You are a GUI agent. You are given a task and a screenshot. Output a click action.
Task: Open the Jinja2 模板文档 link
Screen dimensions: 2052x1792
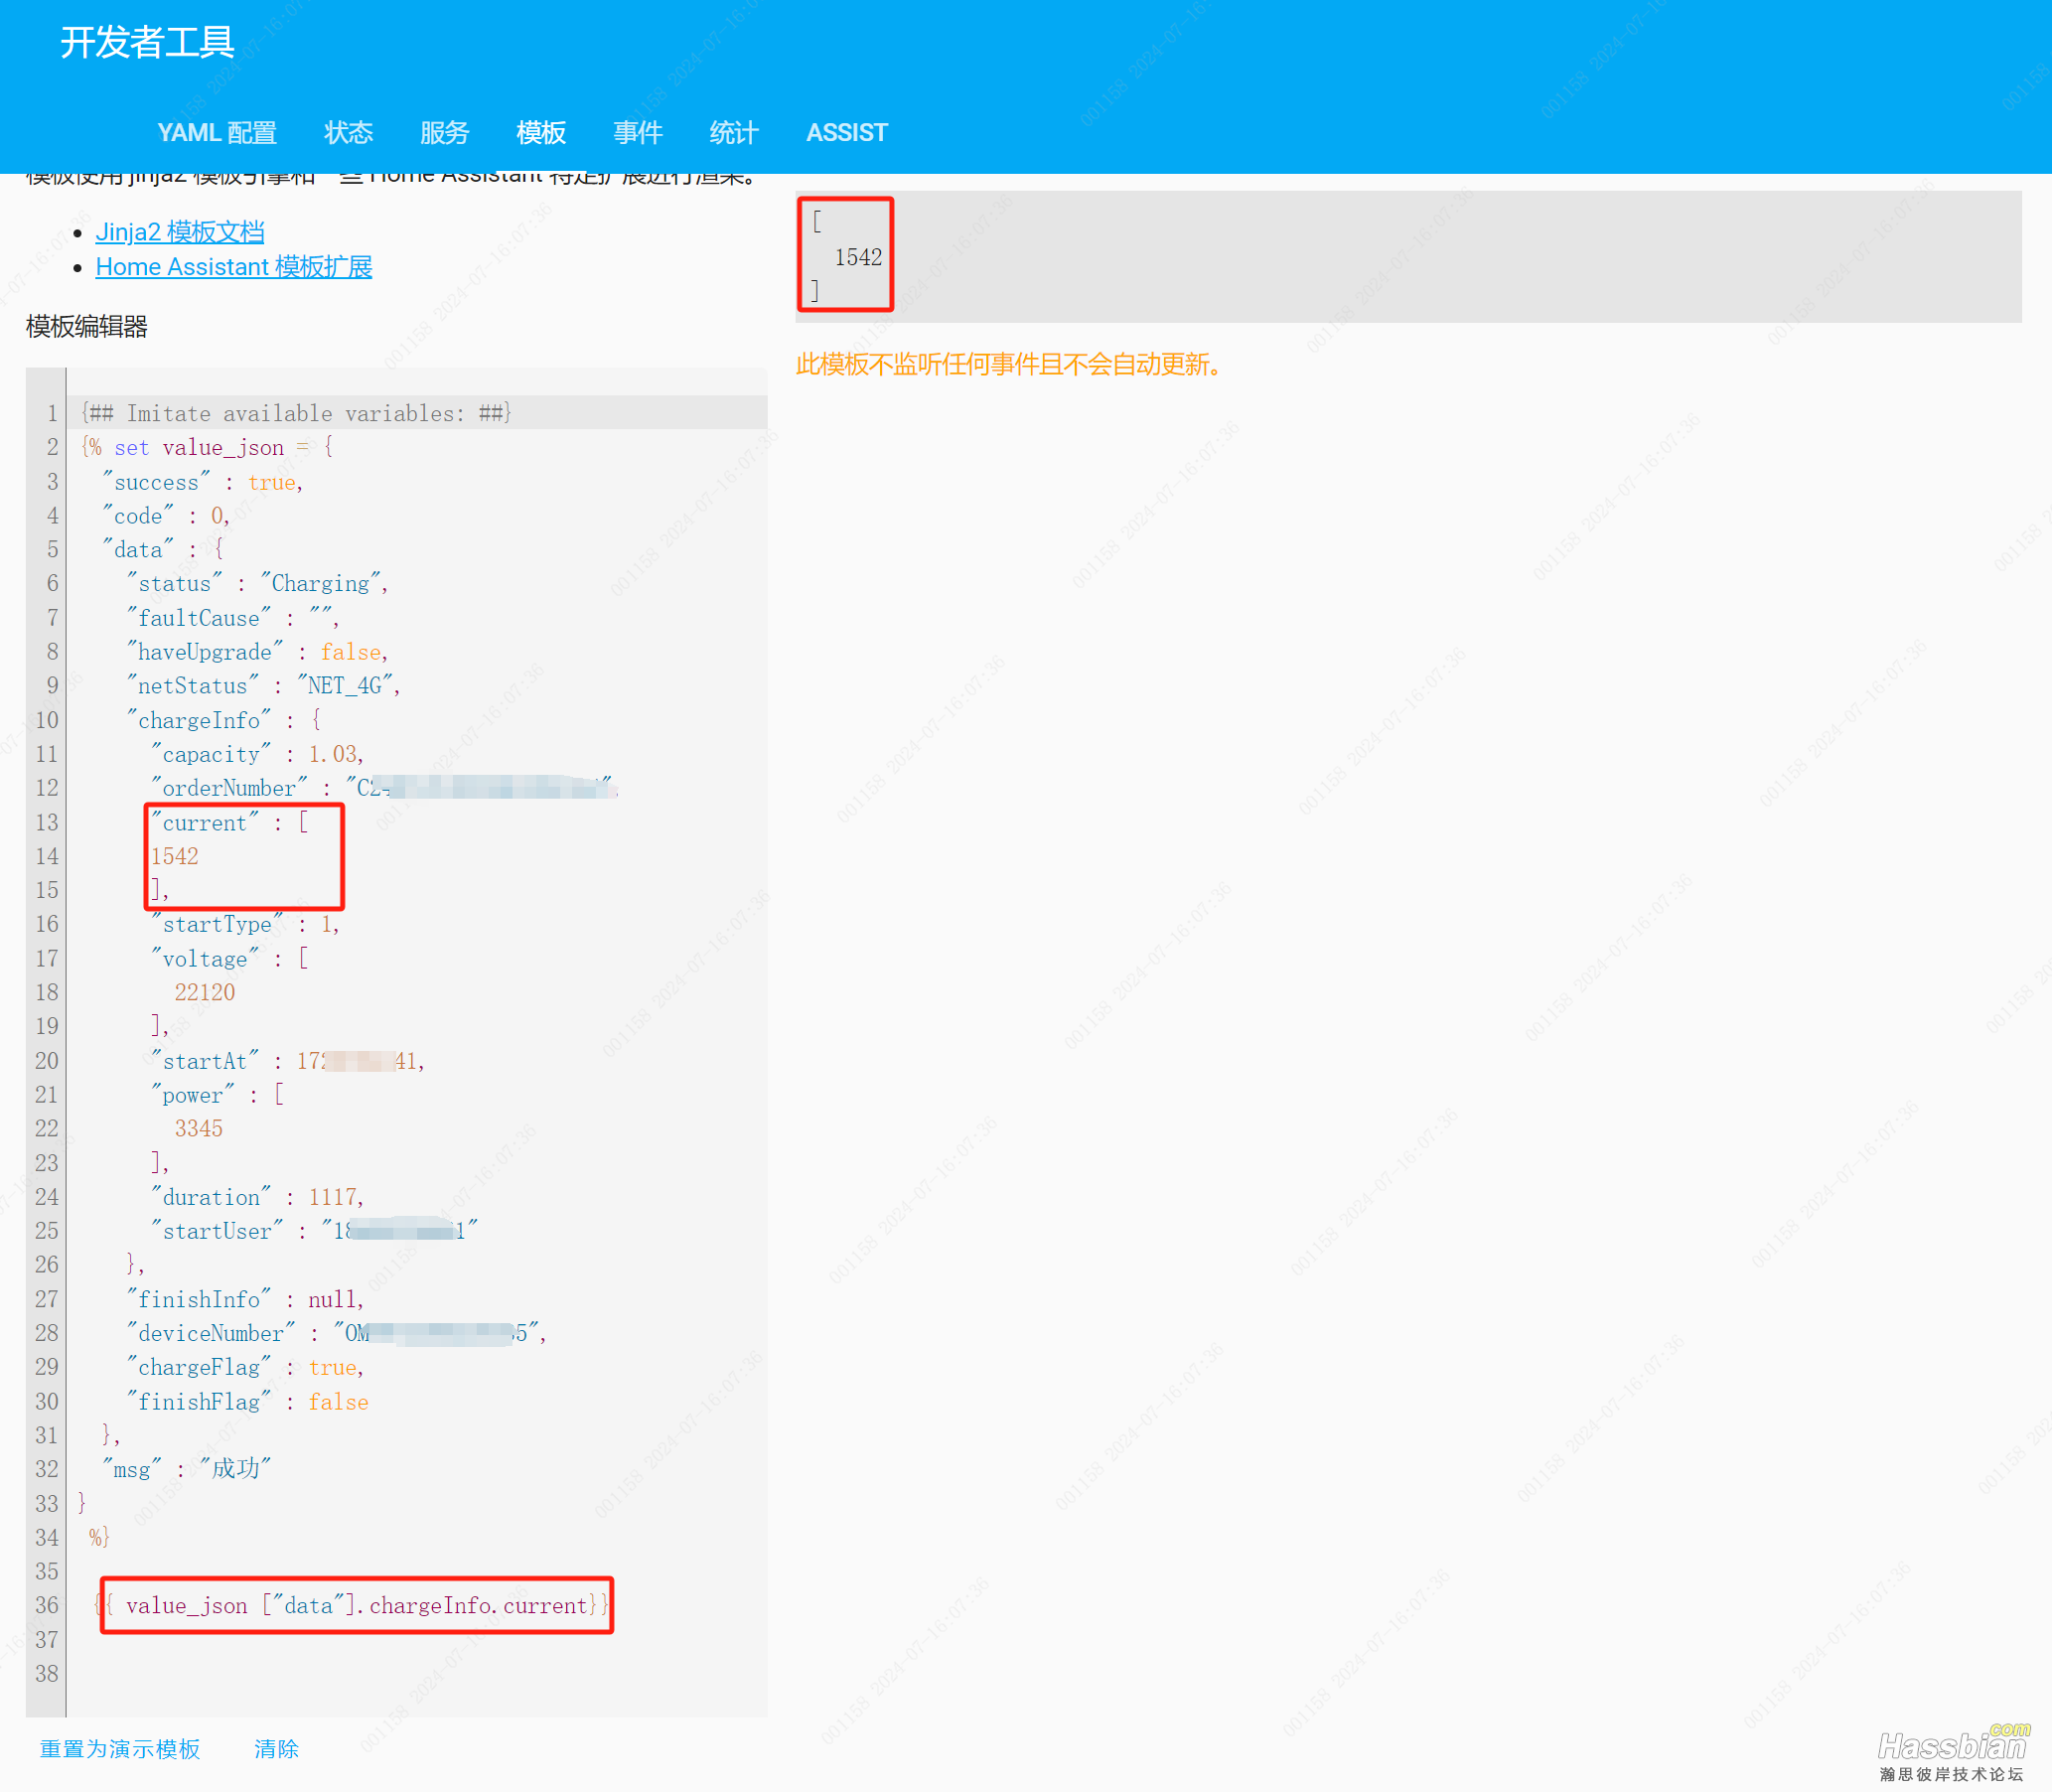click(x=180, y=231)
